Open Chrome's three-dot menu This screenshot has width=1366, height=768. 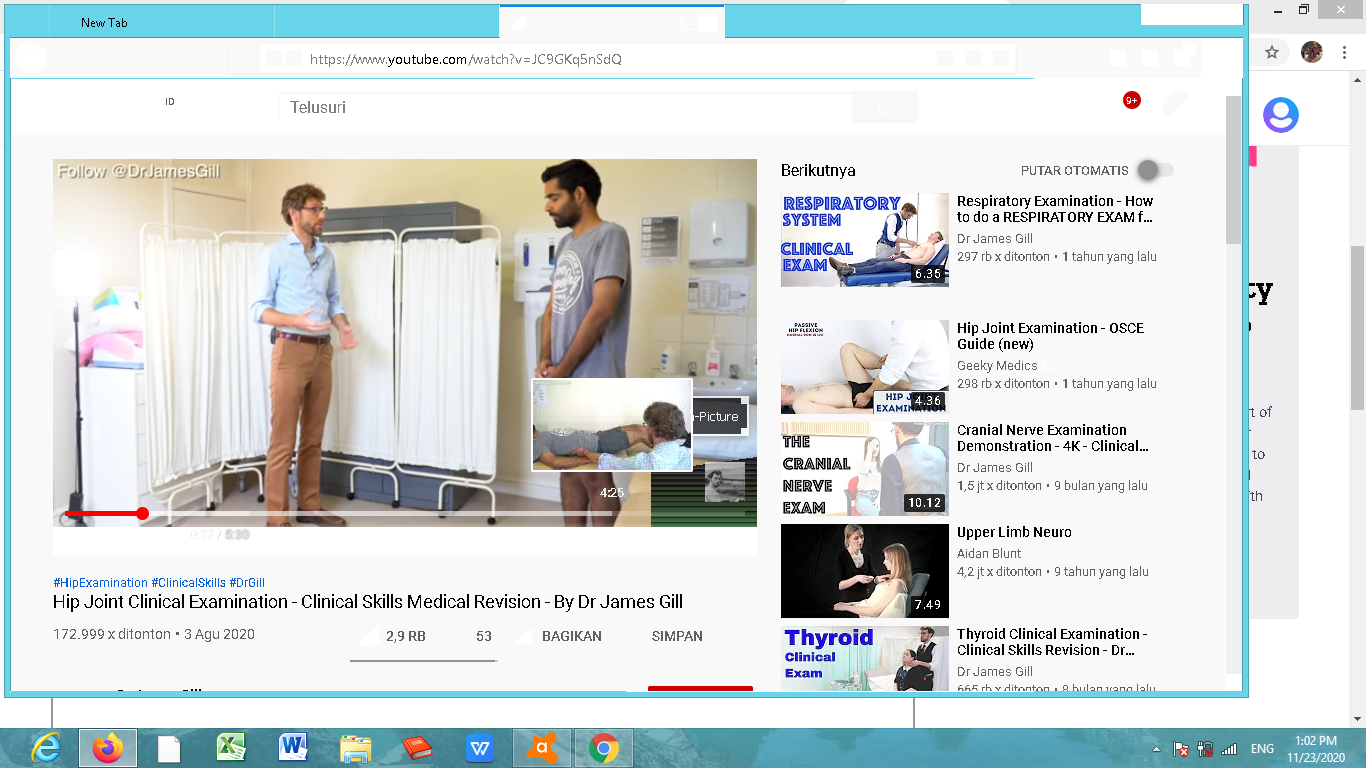pos(1344,52)
